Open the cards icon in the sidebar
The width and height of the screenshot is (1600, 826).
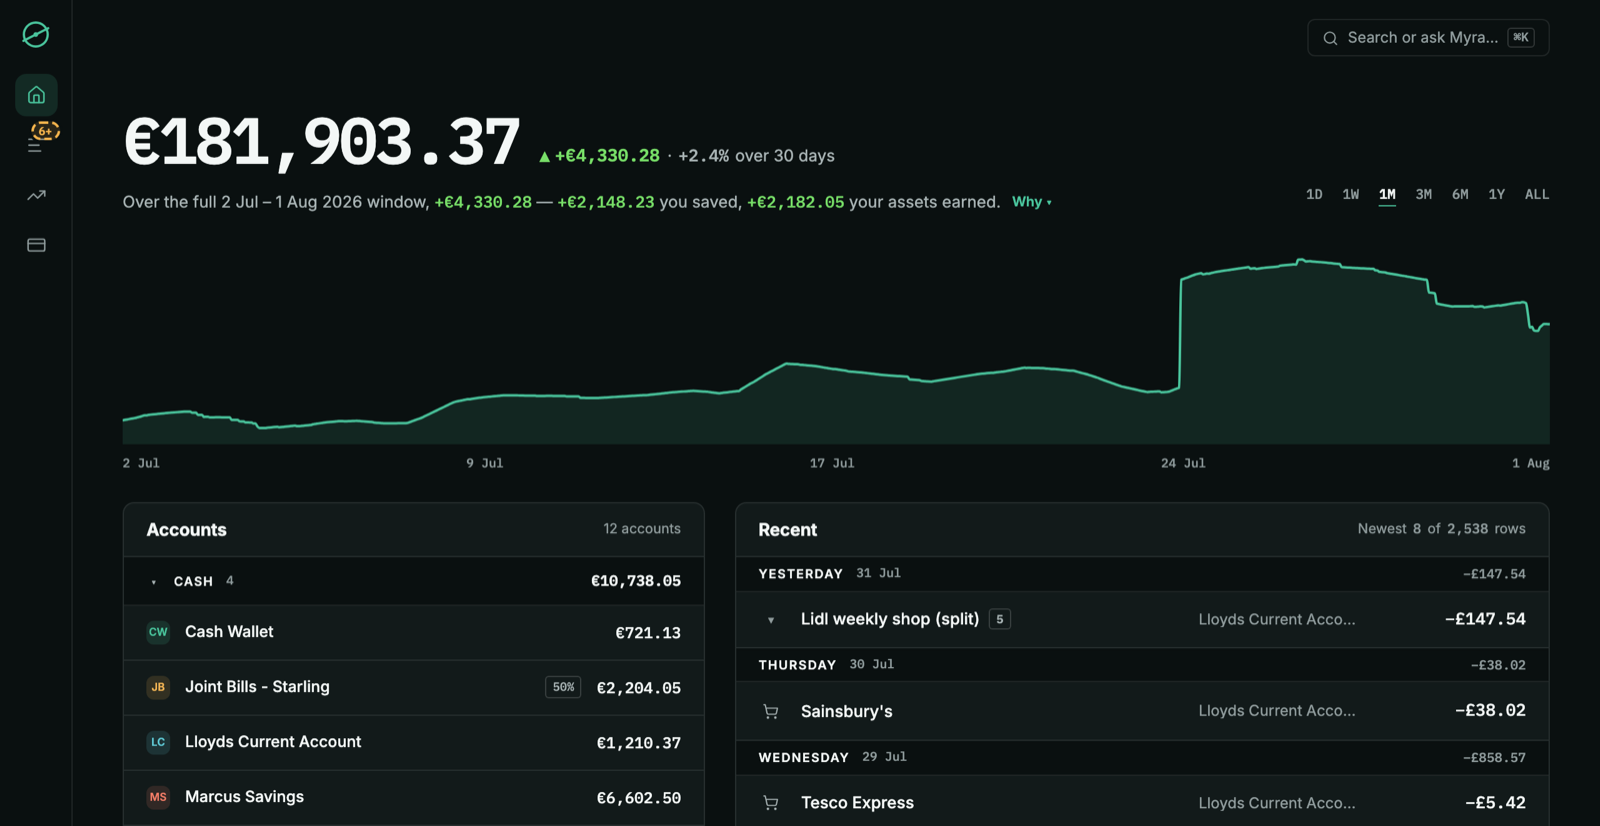pyautogui.click(x=36, y=245)
